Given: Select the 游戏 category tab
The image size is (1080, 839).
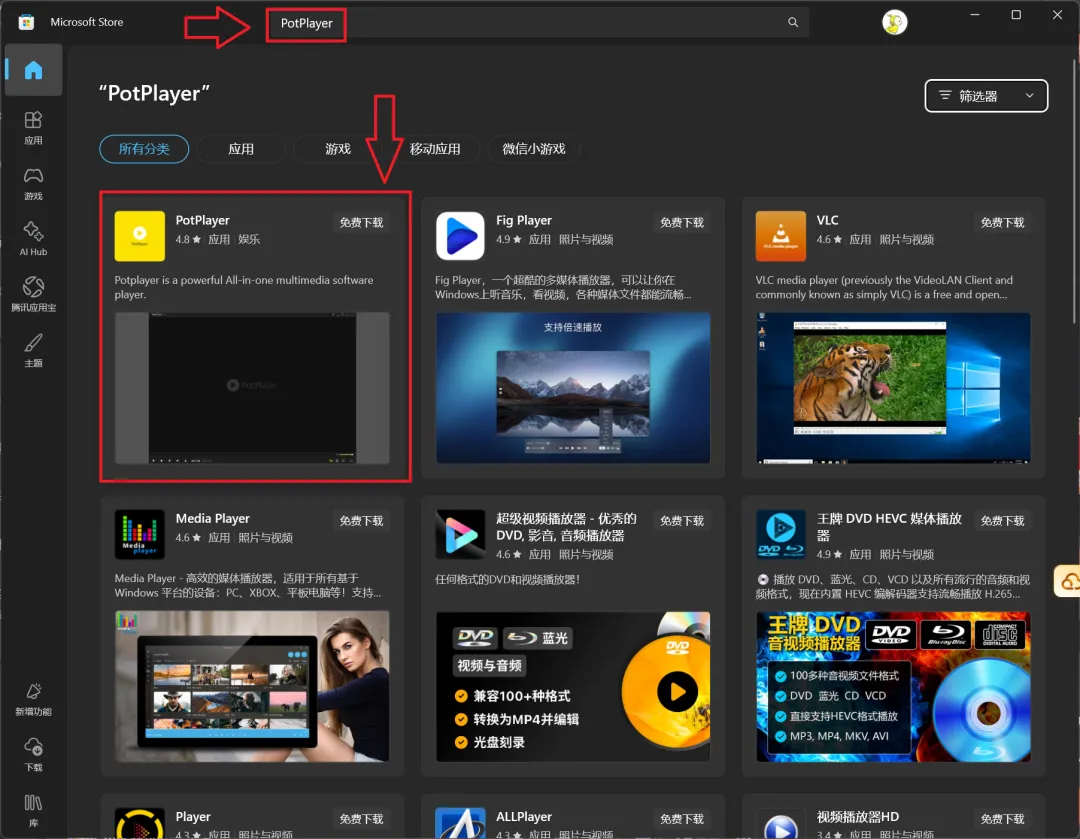Looking at the screenshot, I should pos(338,149).
